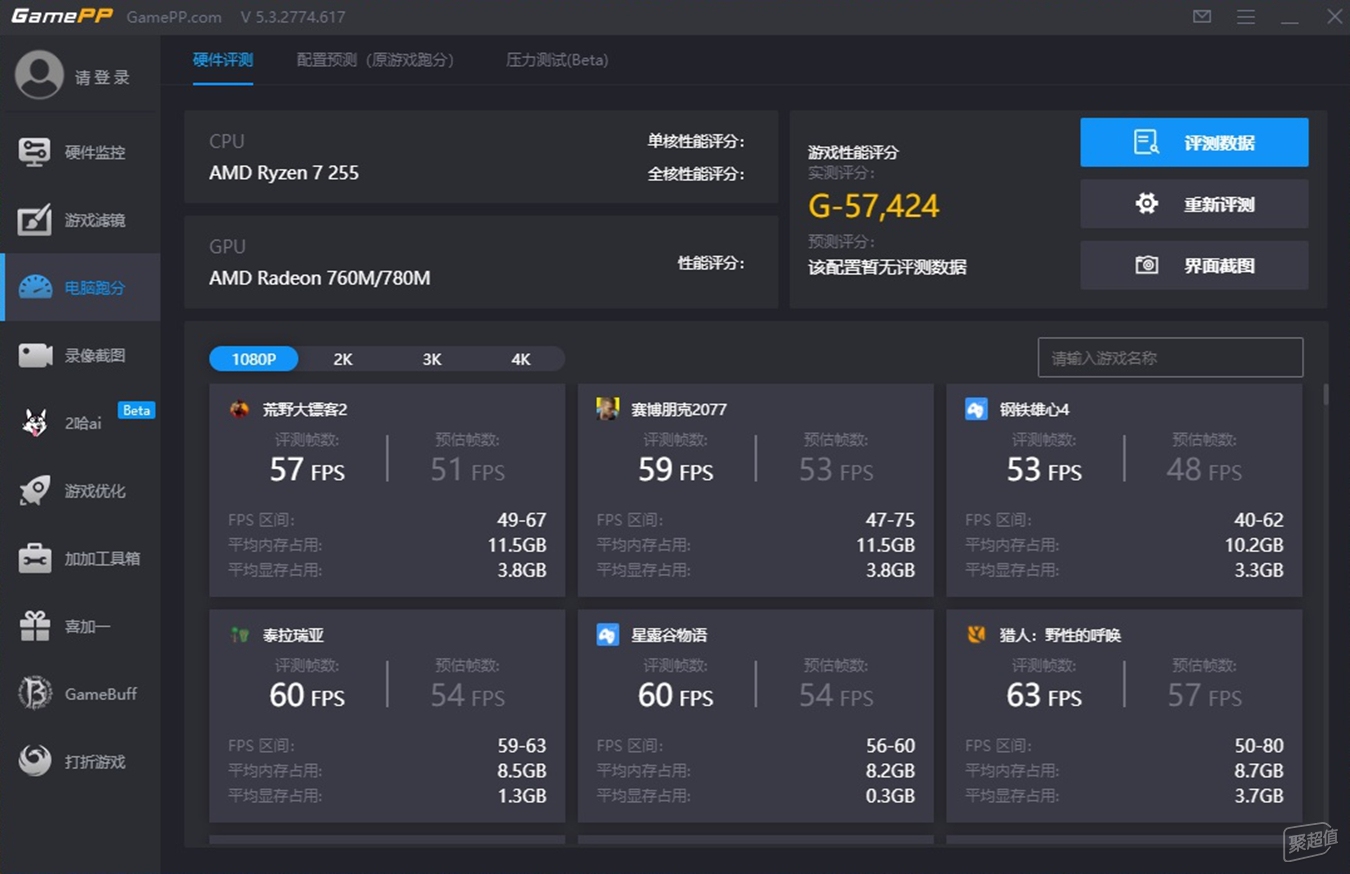
Task: Click the 钢铁雄心4 title text
Action: 1035,409
